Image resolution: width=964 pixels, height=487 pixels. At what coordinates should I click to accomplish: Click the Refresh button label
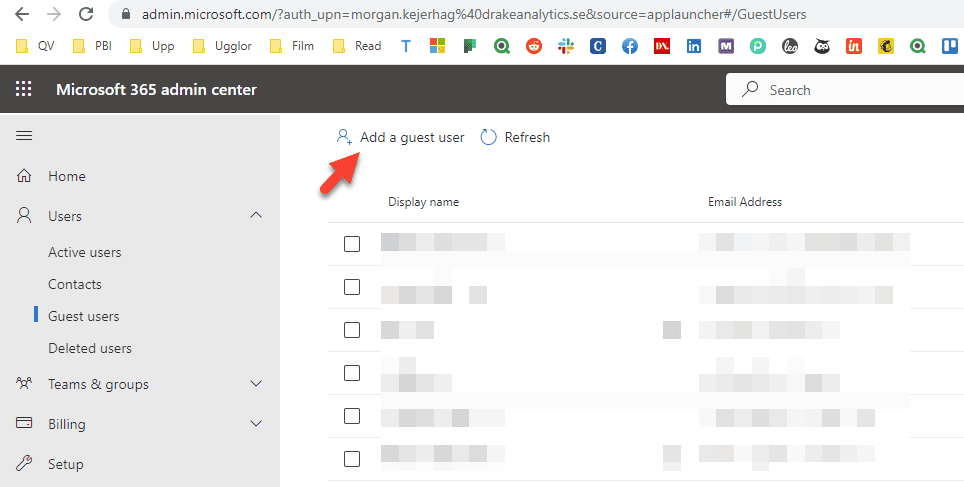[527, 137]
